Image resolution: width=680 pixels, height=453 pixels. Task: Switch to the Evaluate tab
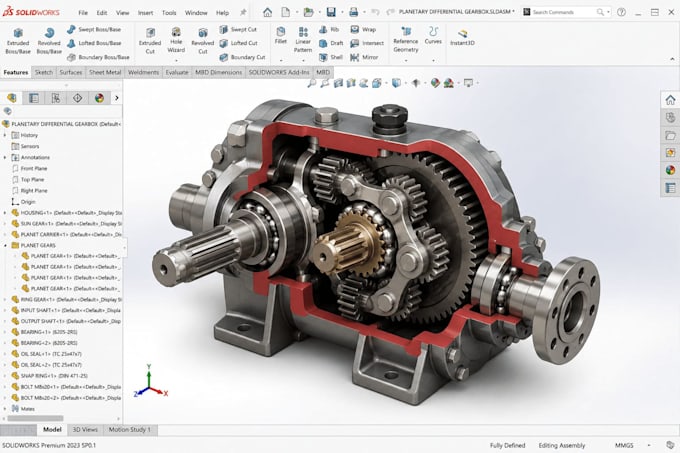coord(177,72)
